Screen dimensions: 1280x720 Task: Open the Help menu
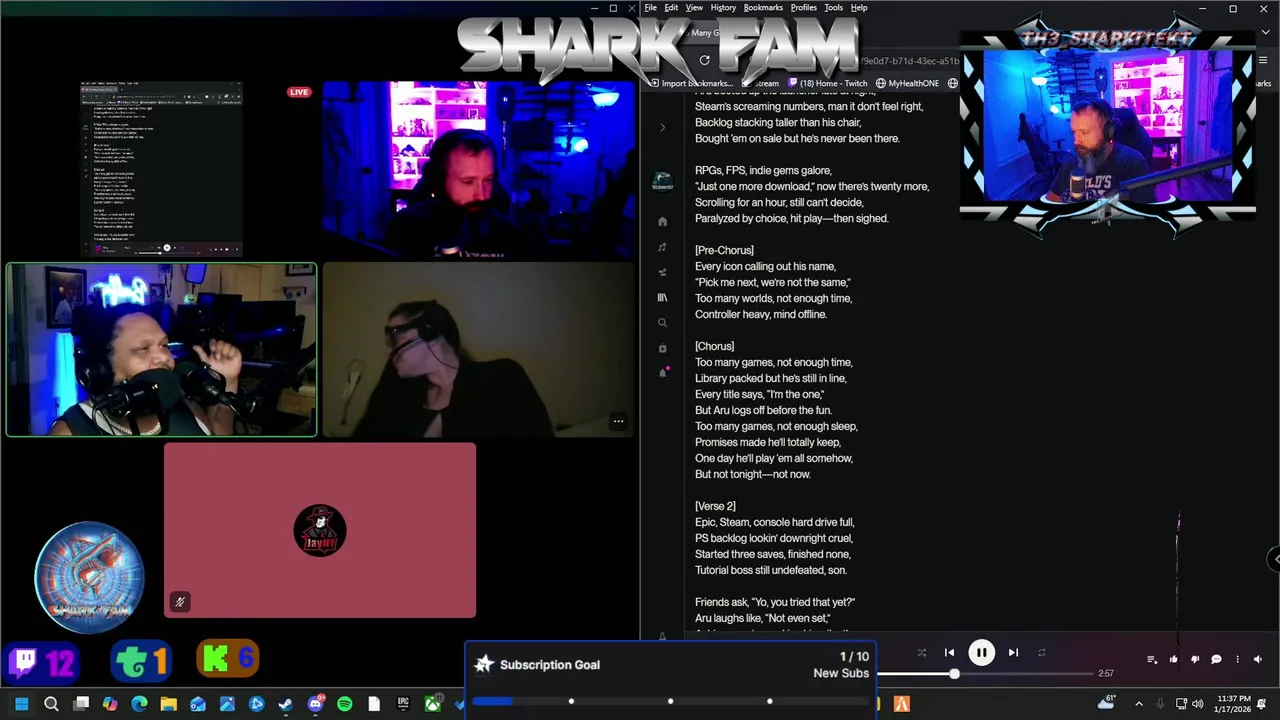[859, 7]
